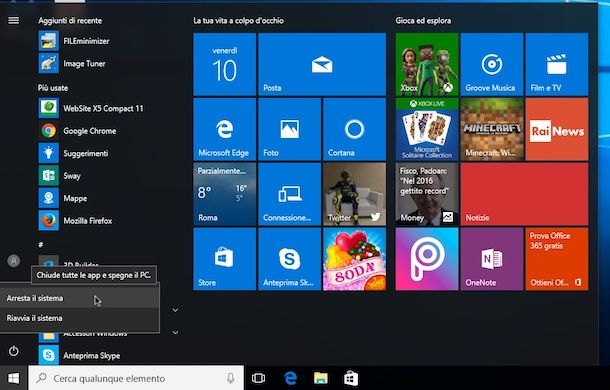Click the La tua vita a colpo d'occhio heading

[238, 21]
